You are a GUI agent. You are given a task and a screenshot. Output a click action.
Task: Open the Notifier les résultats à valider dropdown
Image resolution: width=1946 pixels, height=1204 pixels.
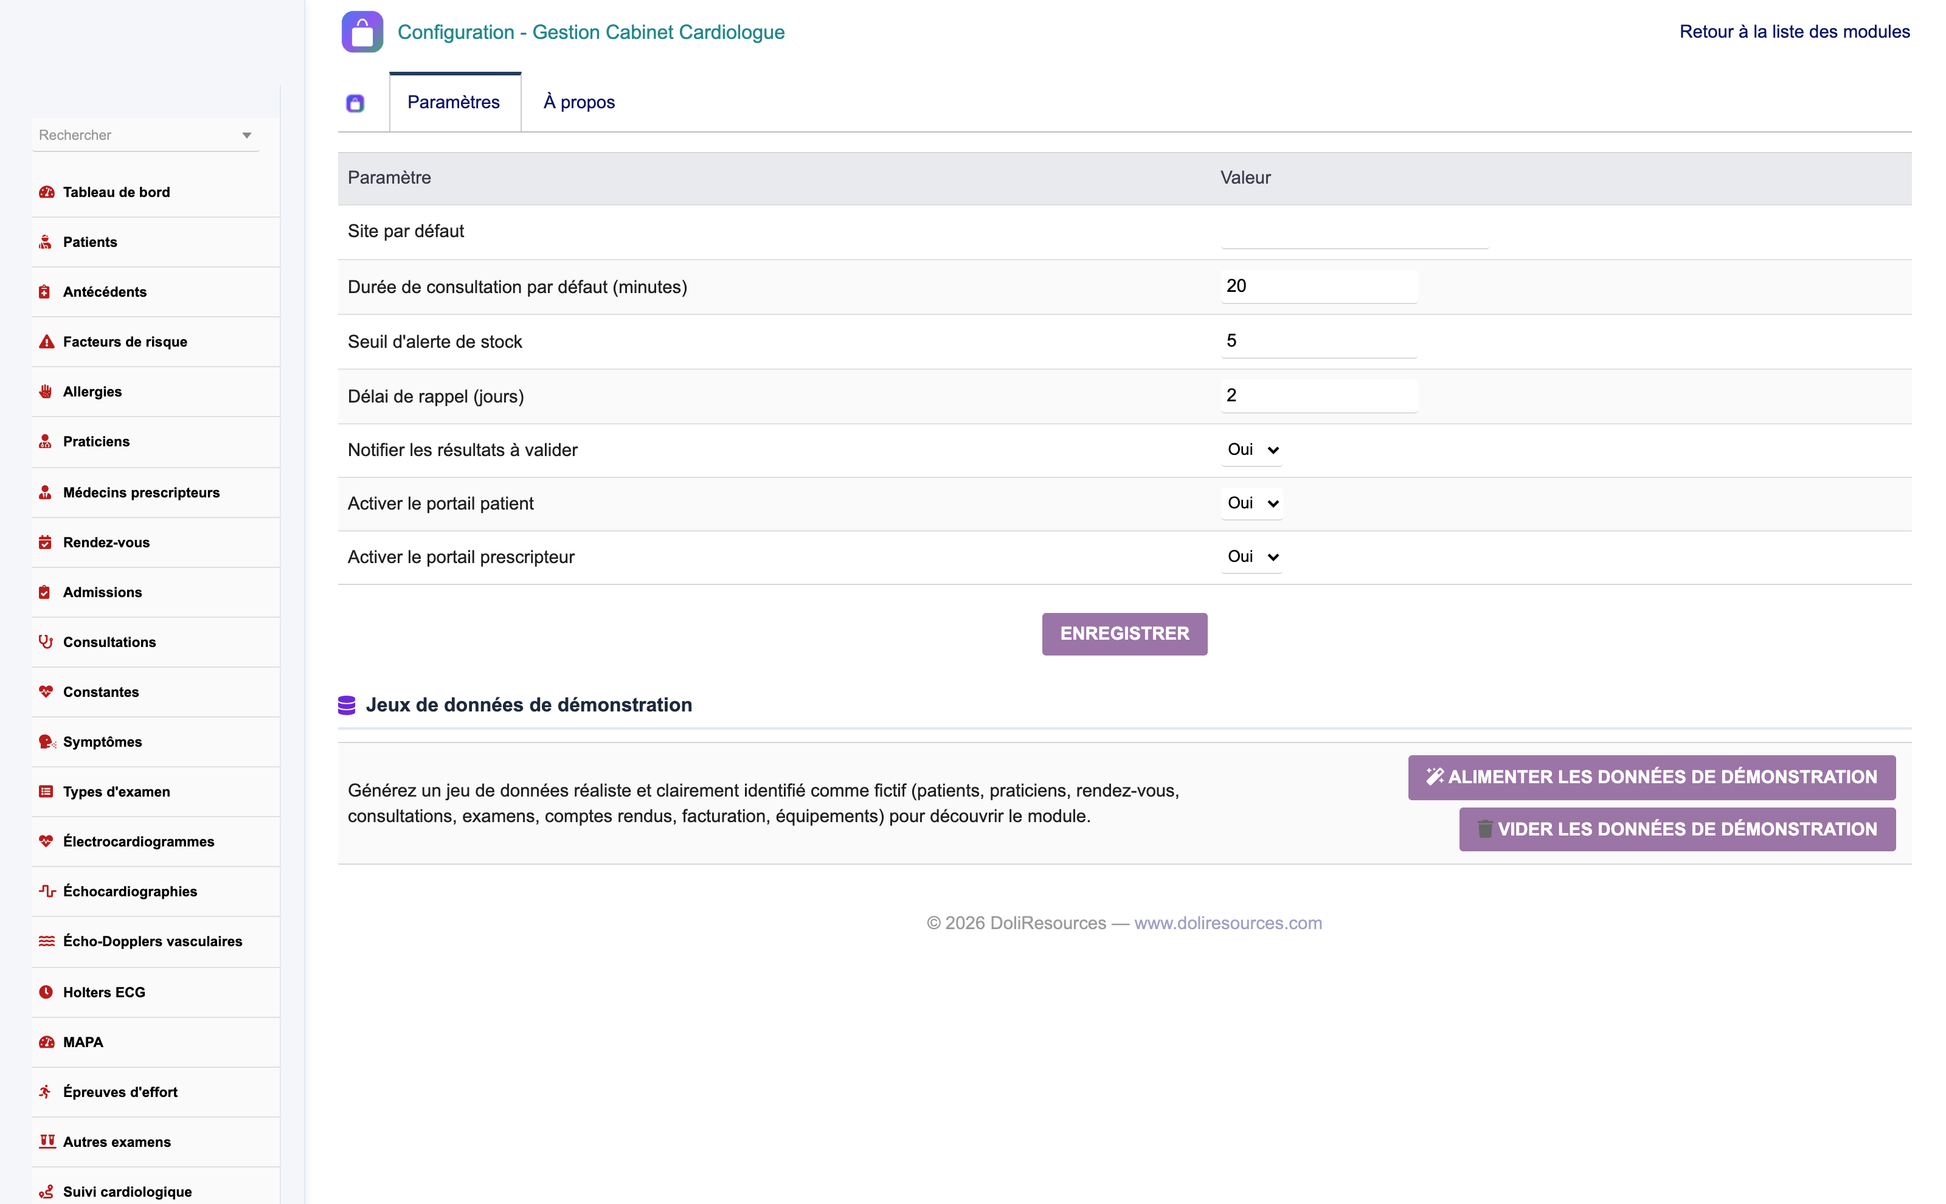1252,450
